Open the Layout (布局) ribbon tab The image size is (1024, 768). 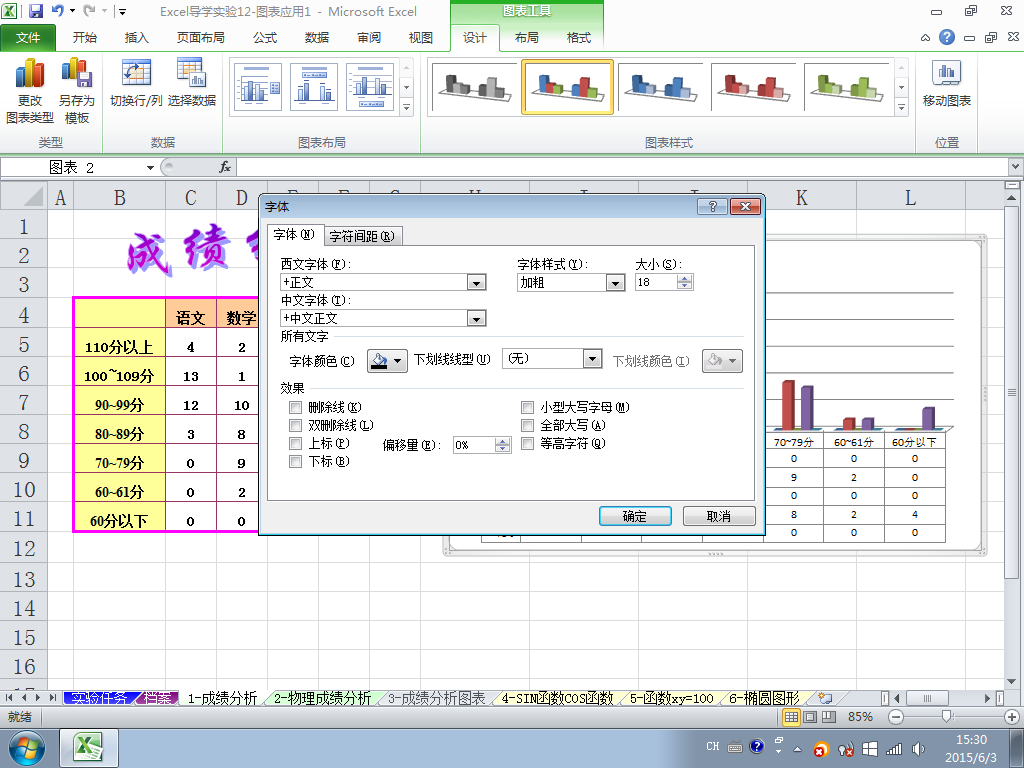tap(526, 38)
